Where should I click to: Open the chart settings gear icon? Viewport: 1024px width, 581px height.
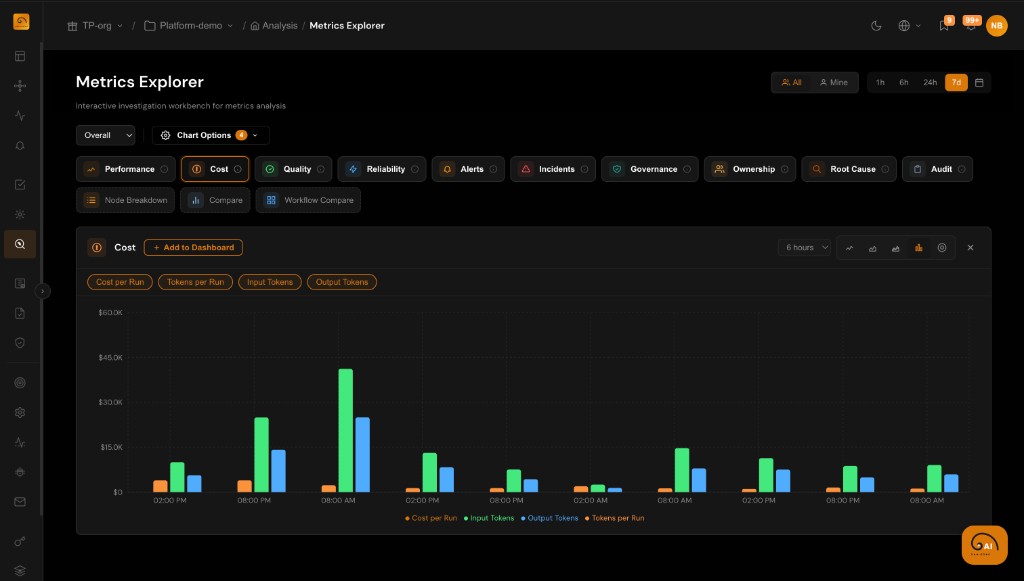(942, 247)
